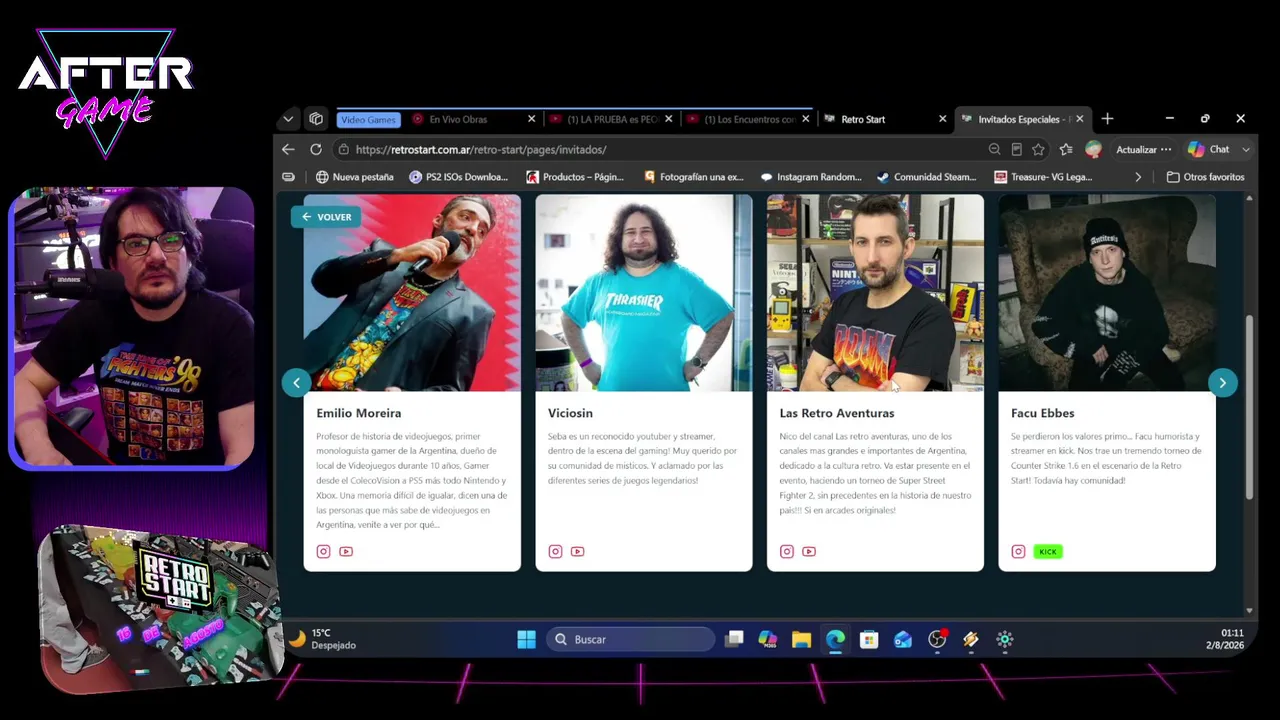Open the Fotografían una ex bookmark
This screenshot has width=1280, height=720.
694,177
